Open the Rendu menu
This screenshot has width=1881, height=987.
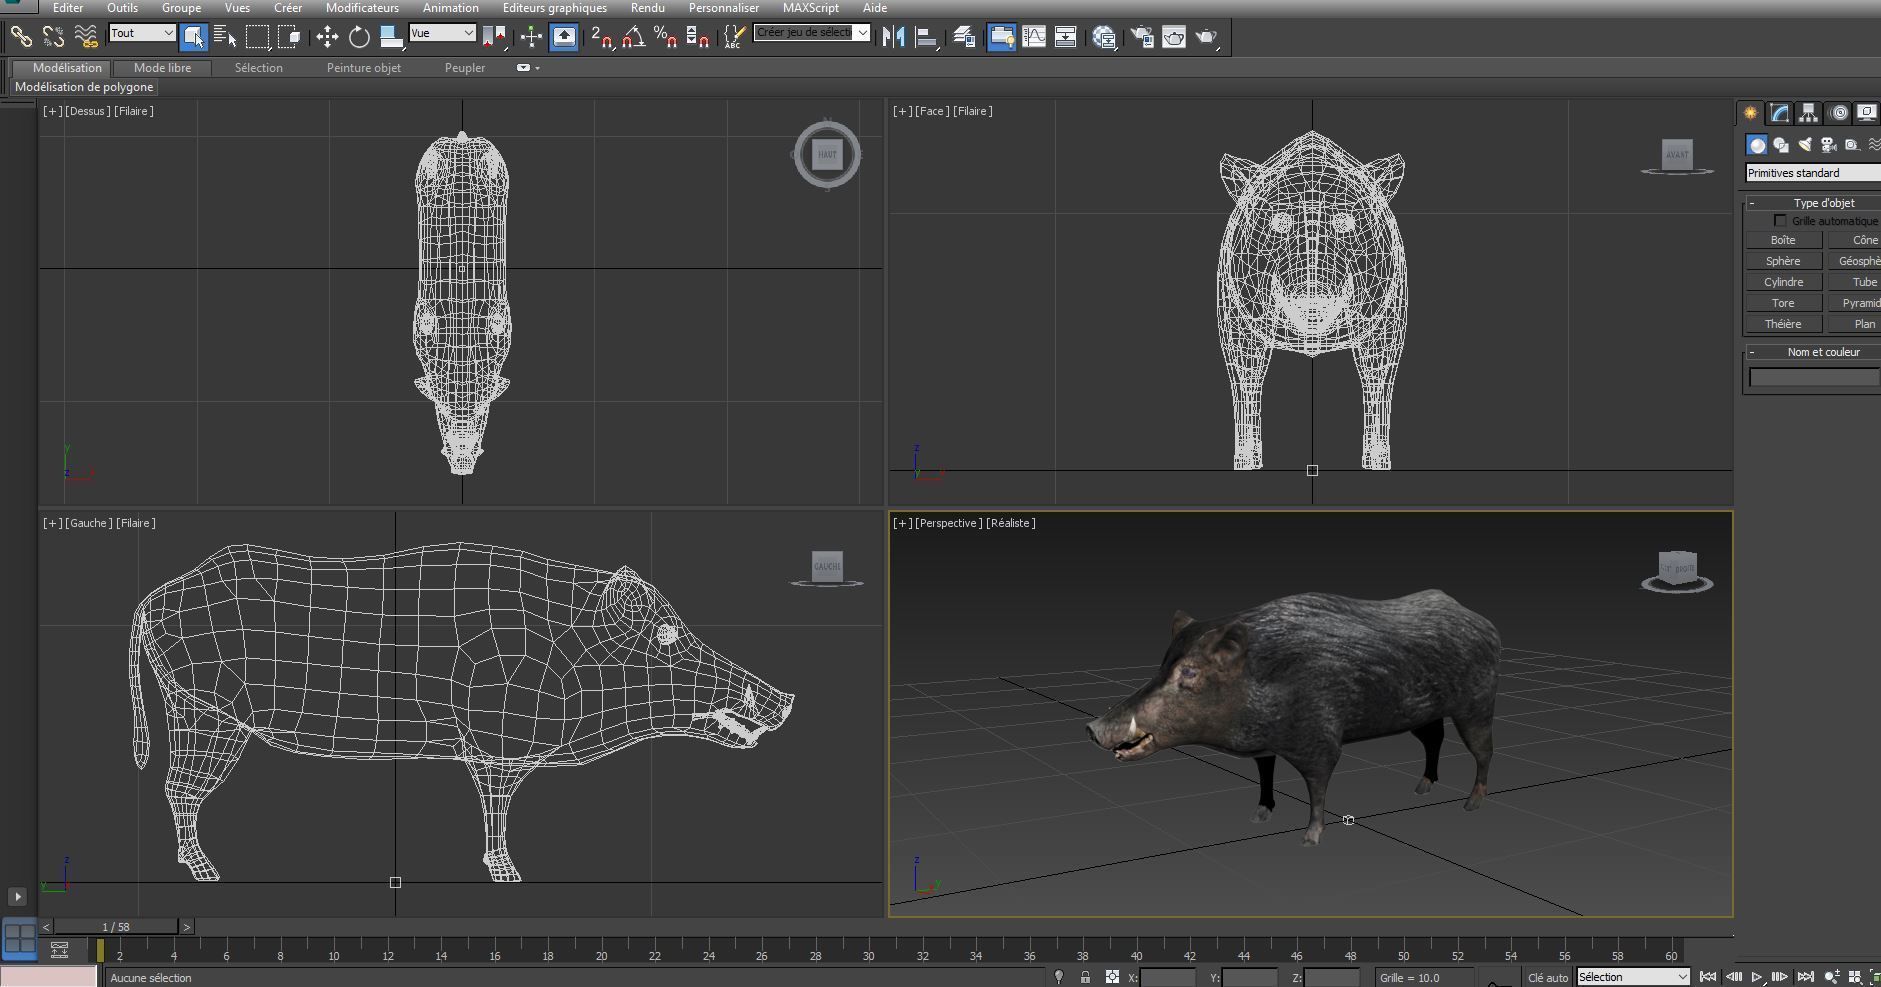click(648, 8)
